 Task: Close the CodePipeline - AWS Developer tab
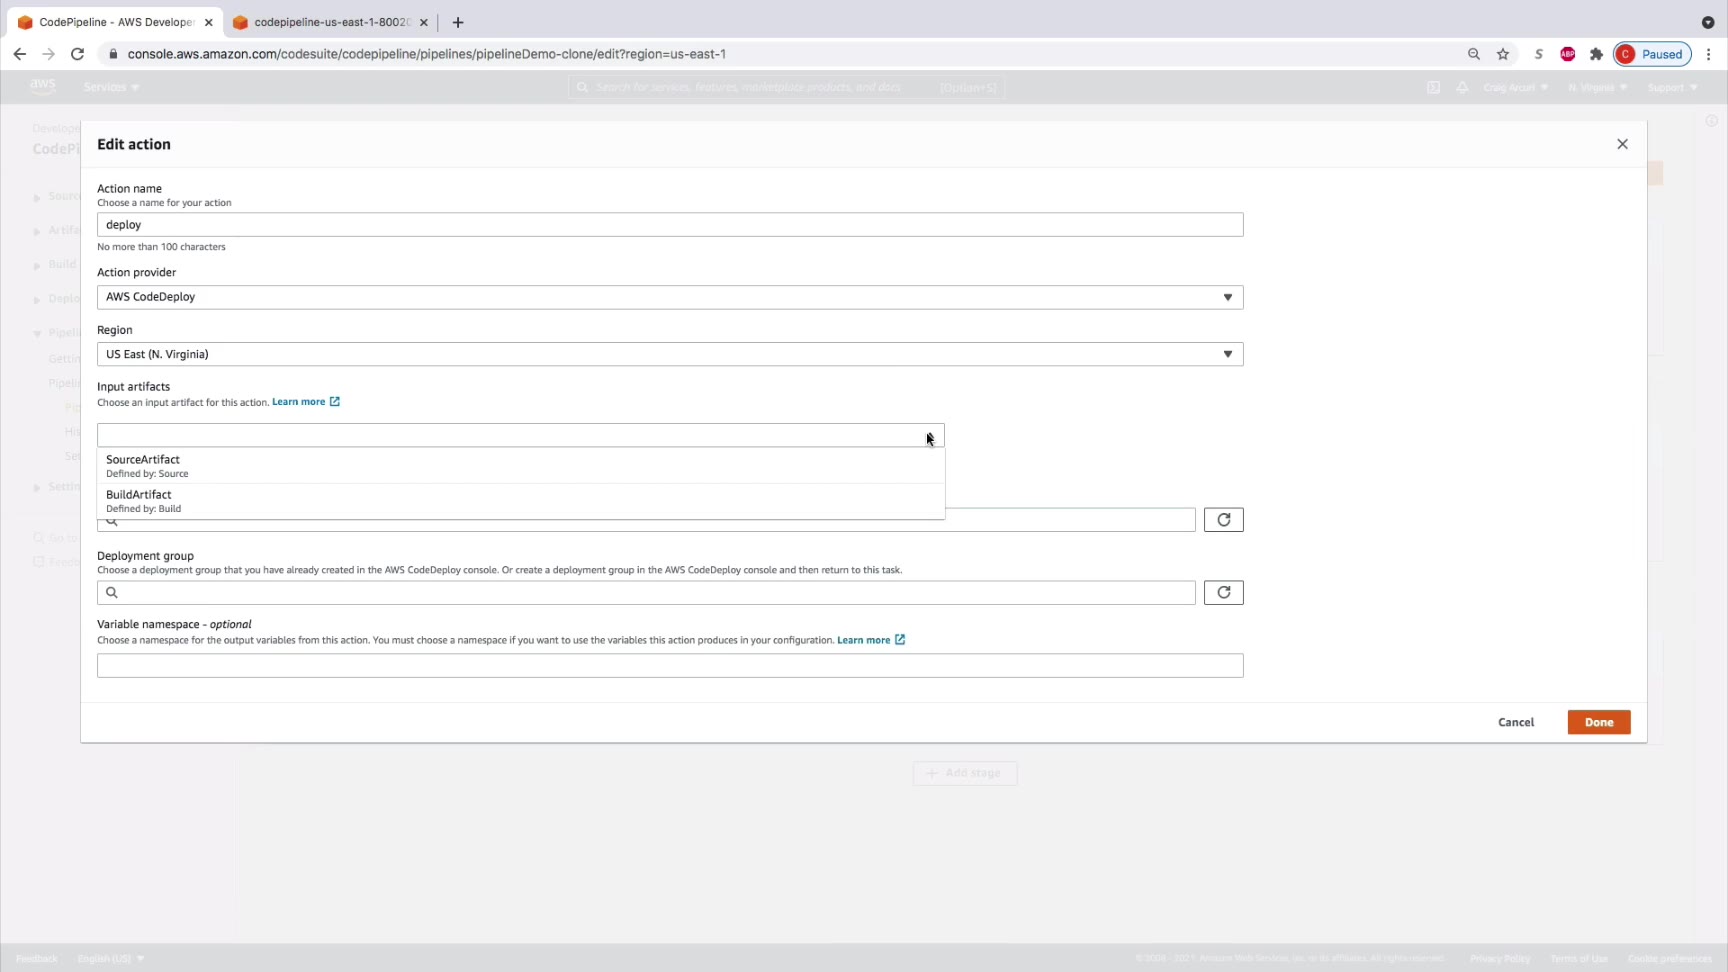pyautogui.click(x=208, y=22)
